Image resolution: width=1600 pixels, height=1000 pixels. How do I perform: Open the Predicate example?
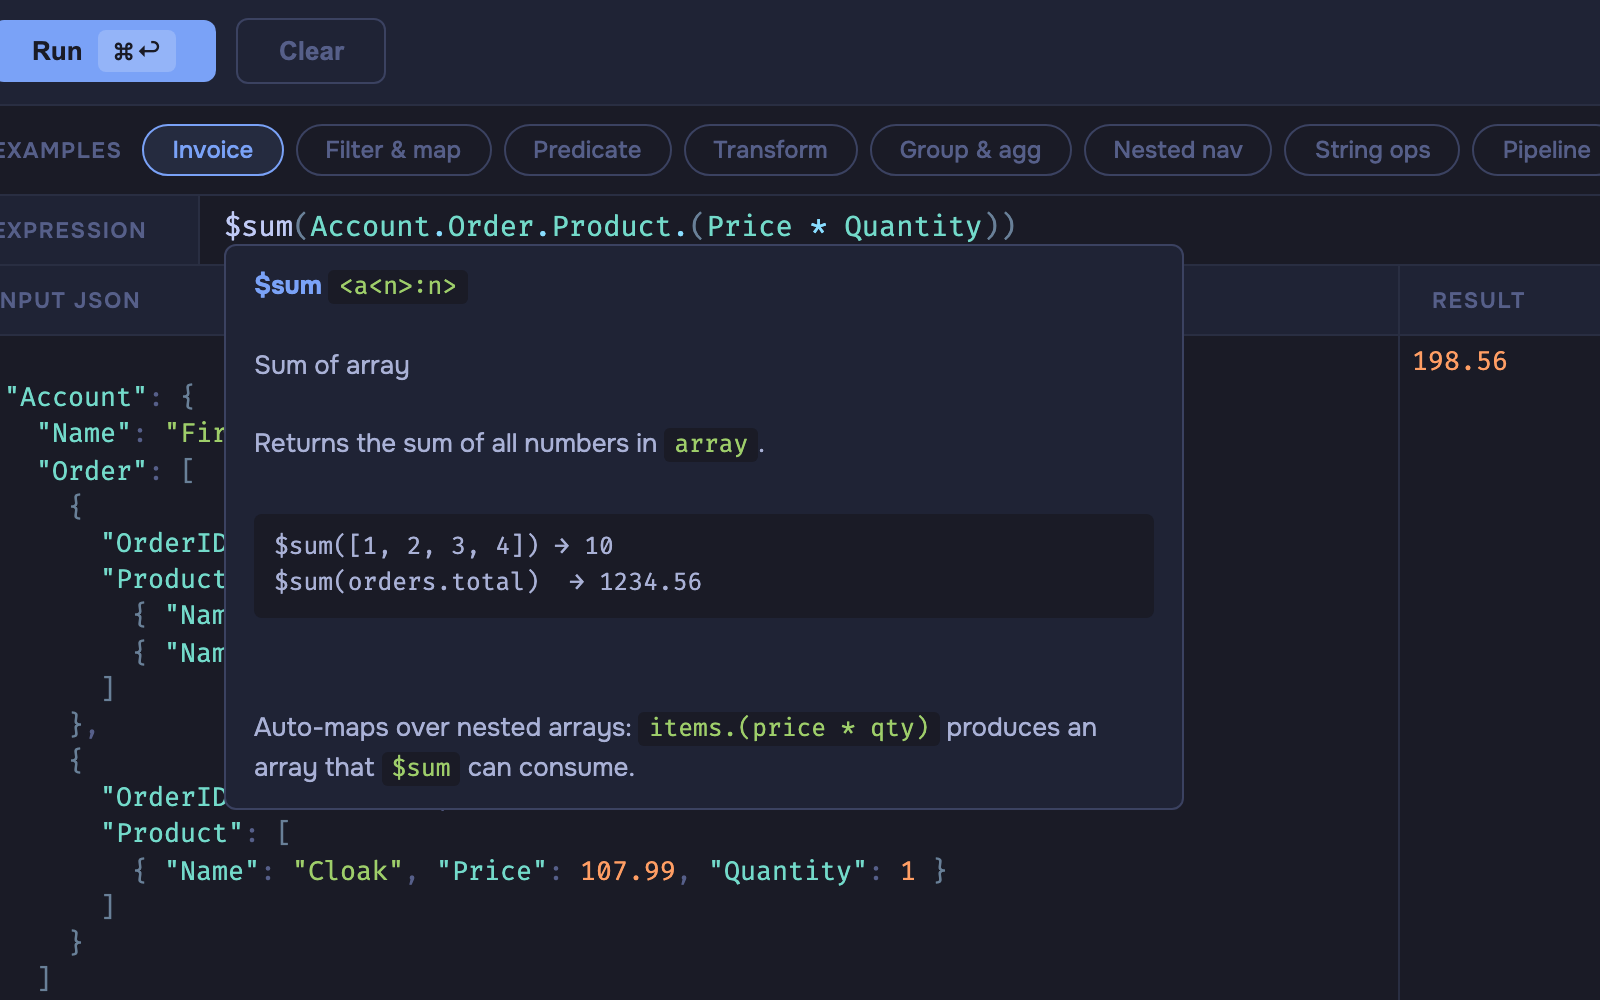pos(587,150)
